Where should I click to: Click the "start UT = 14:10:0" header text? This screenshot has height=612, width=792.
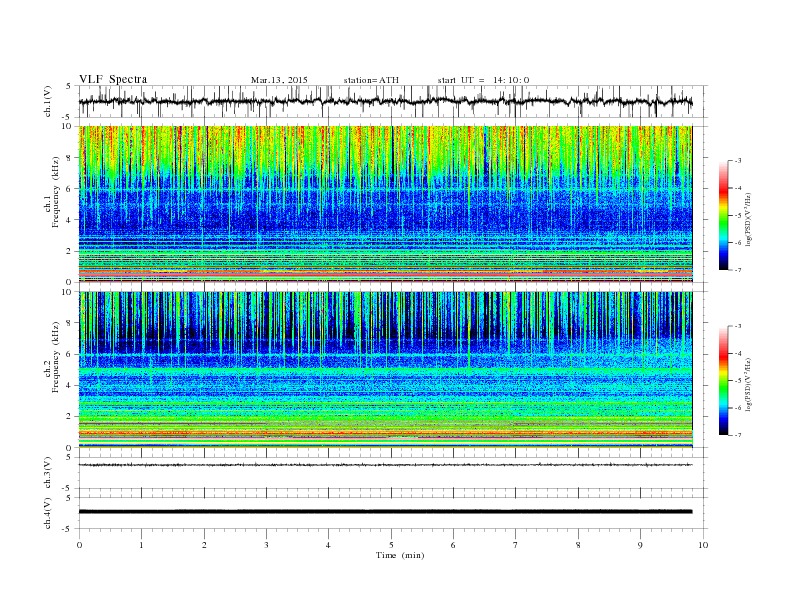[x=483, y=80]
